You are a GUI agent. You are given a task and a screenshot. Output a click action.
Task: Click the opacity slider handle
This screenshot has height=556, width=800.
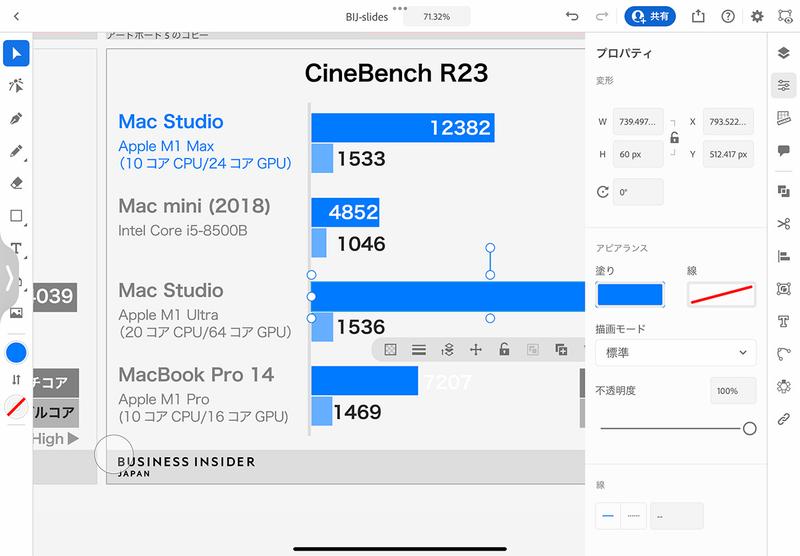(x=749, y=428)
